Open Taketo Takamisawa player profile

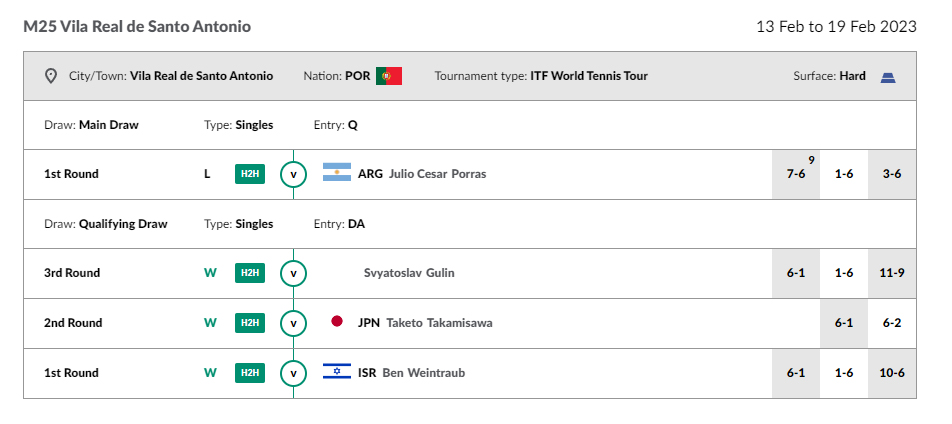point(439,323)
